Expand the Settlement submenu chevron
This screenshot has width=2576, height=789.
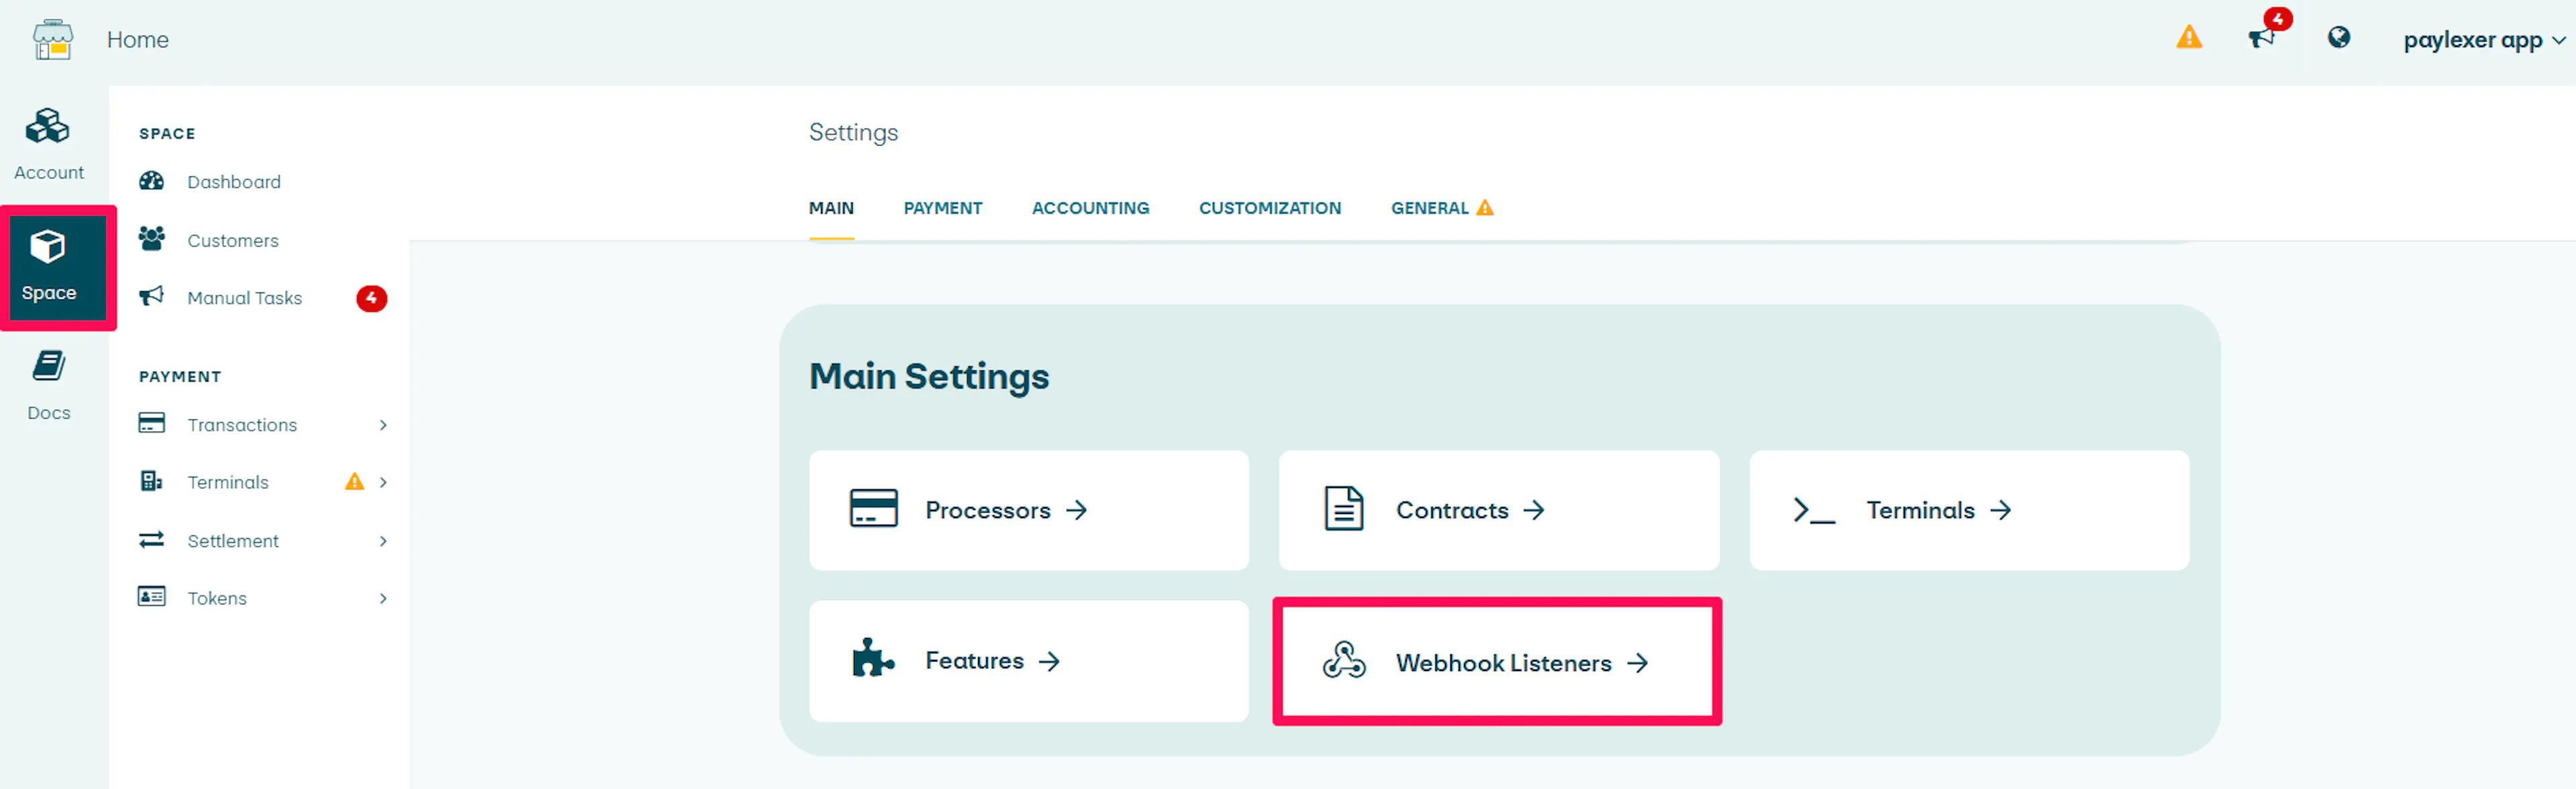(x=383, y=541)
